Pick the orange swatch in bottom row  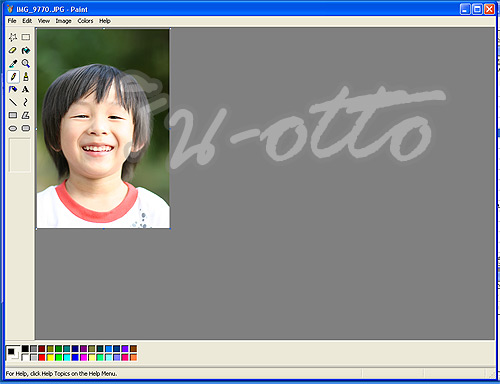pyautogui.click(x=133, y=357)
